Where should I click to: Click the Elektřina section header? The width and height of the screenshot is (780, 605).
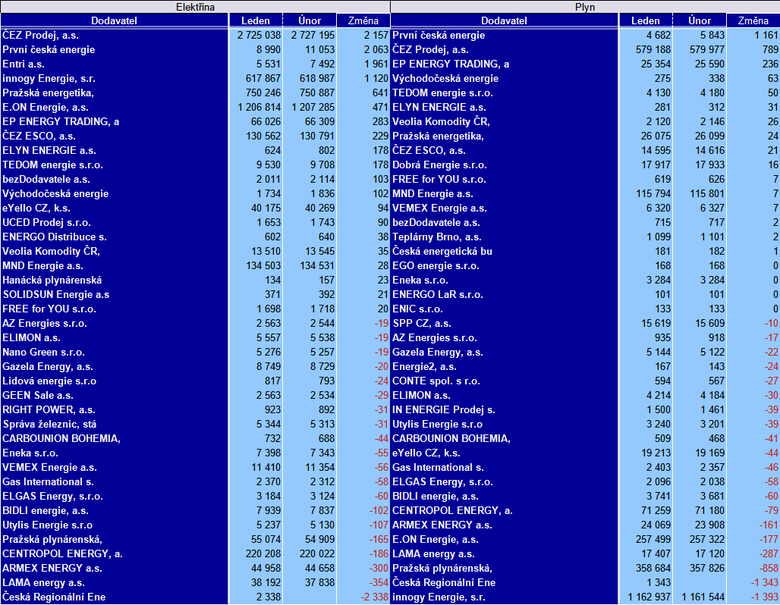[x=195, y=7]
